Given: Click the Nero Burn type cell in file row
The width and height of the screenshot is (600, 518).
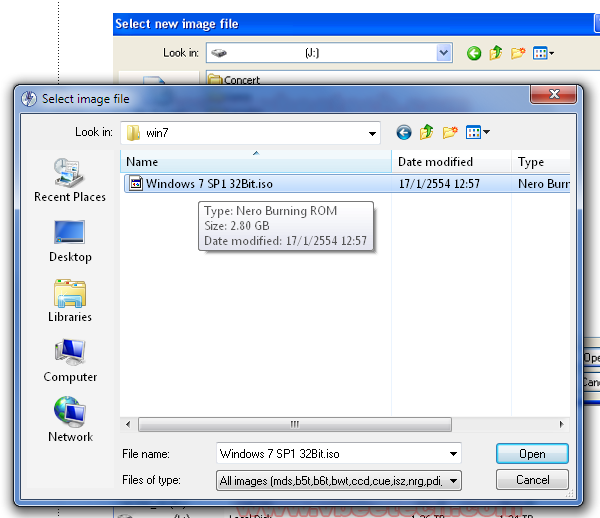Looking at the screenshot, I should (x=543, y=184).
